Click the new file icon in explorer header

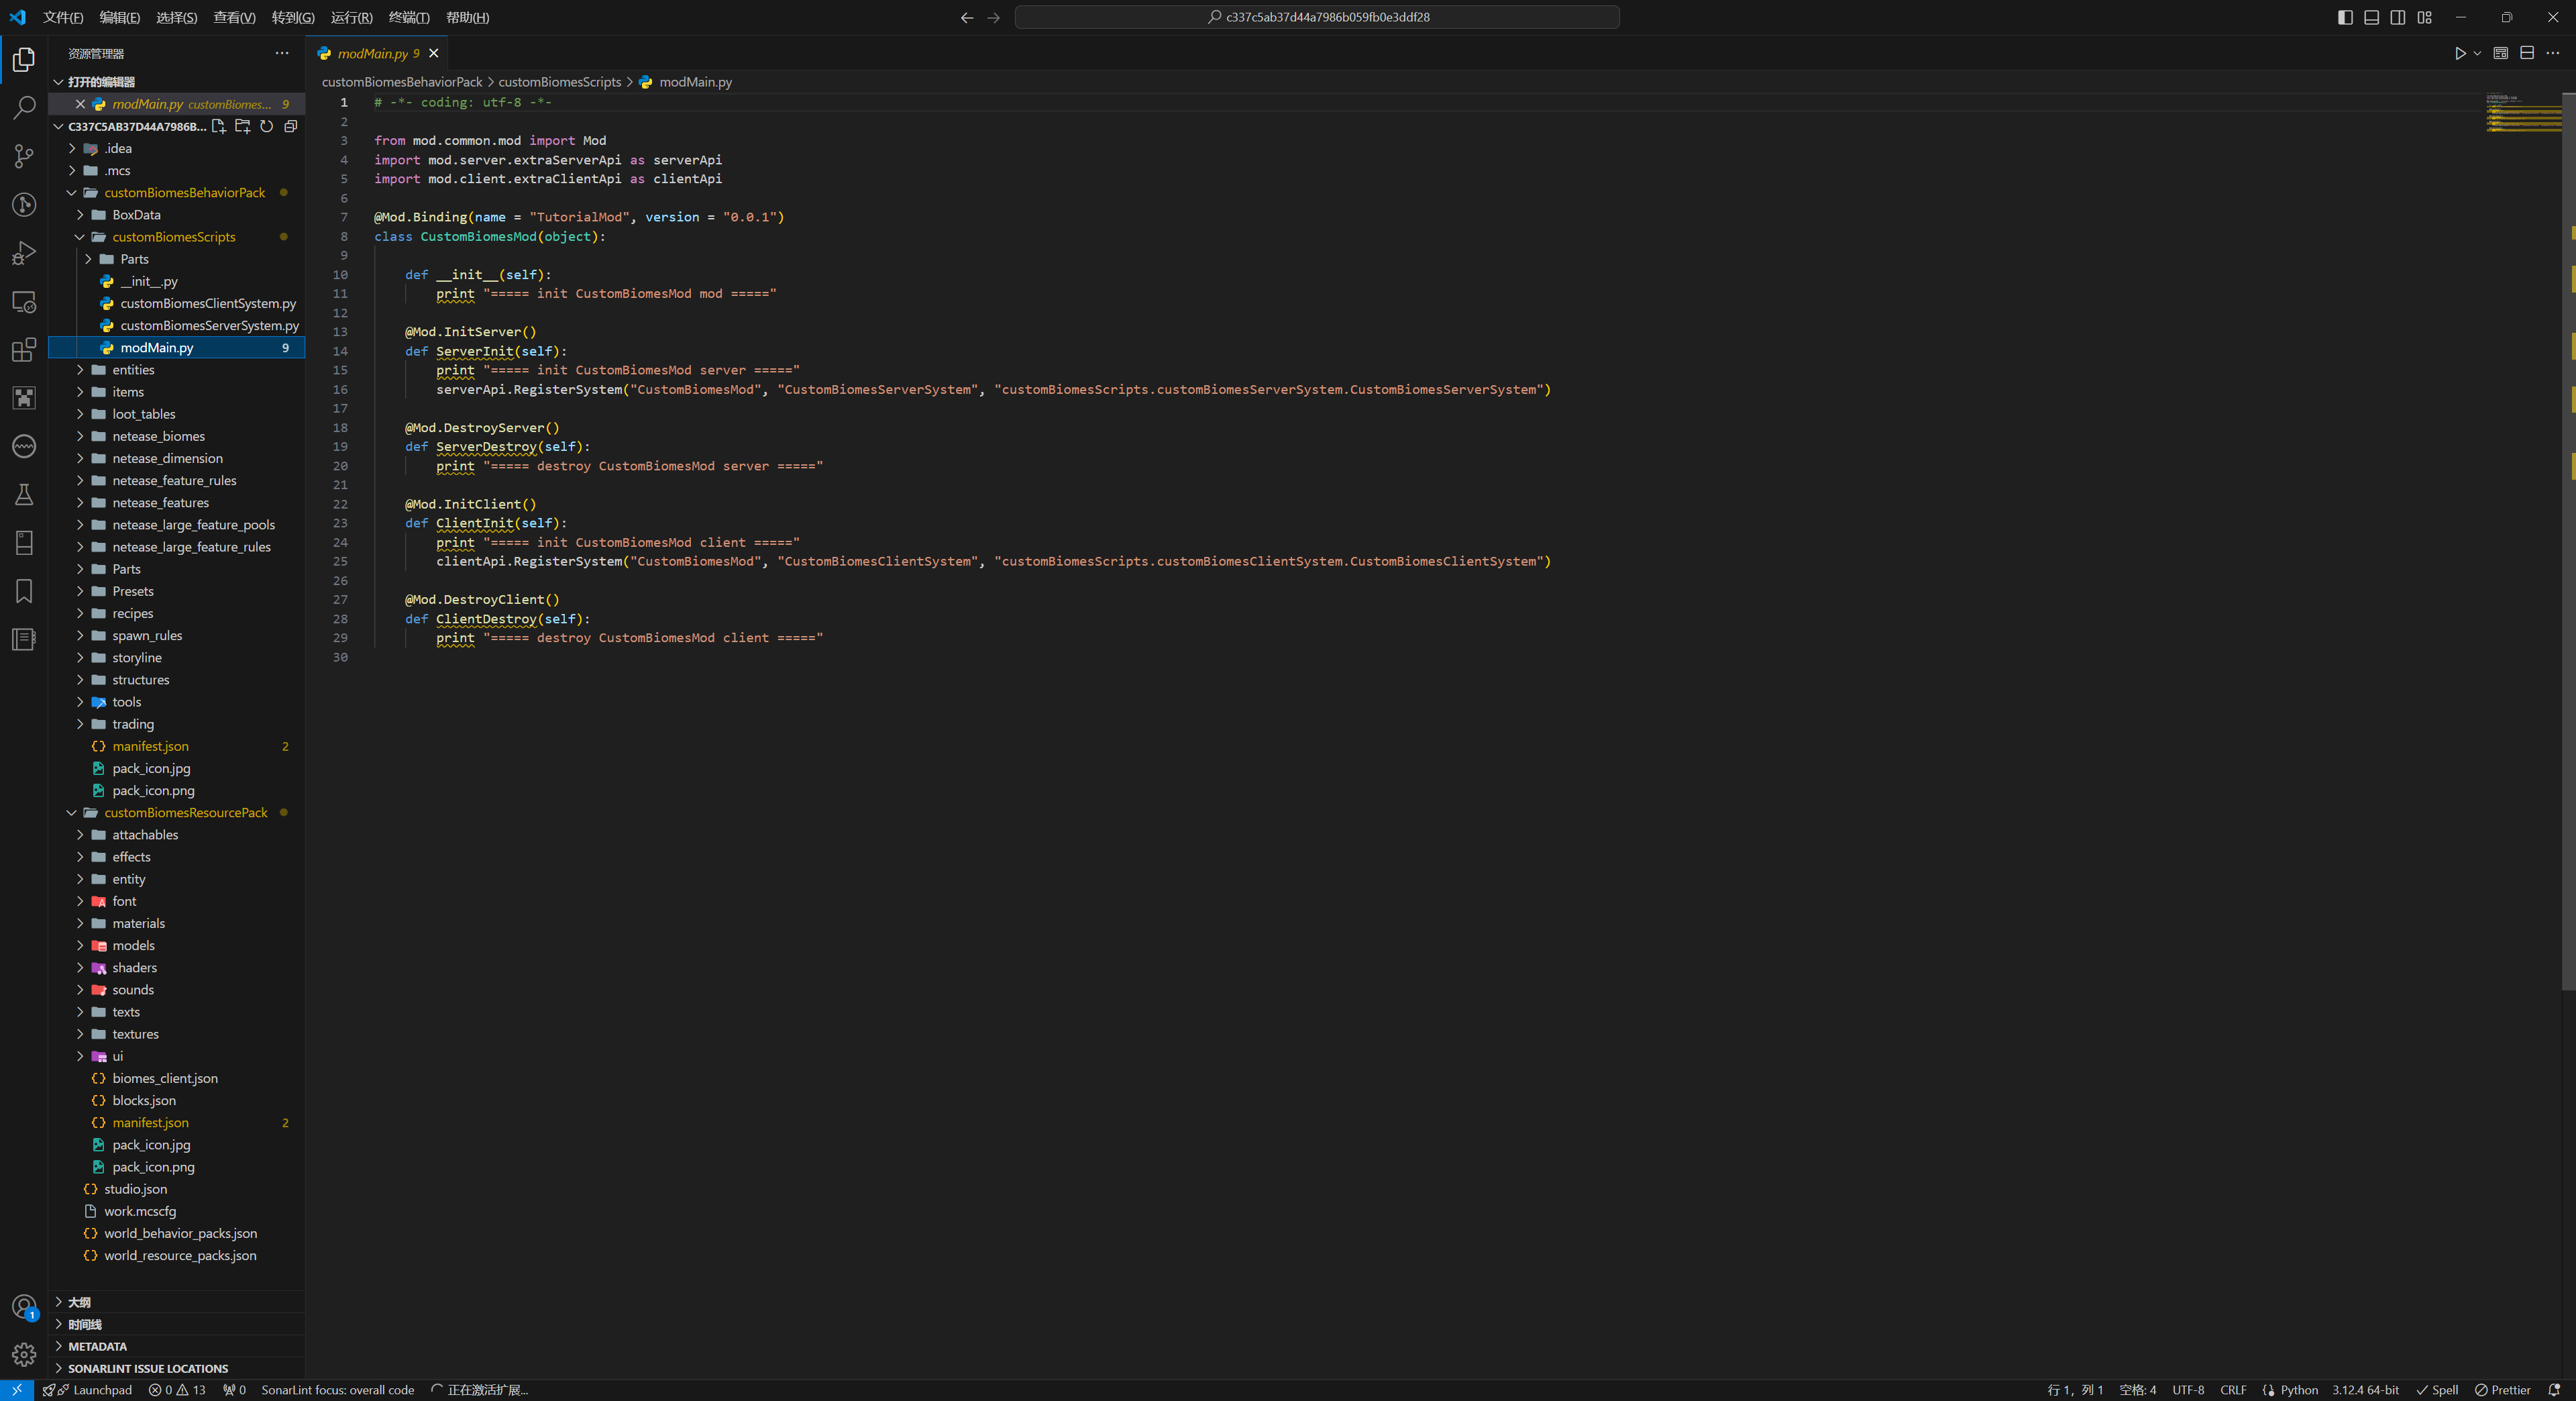click(x=219, y=127)
